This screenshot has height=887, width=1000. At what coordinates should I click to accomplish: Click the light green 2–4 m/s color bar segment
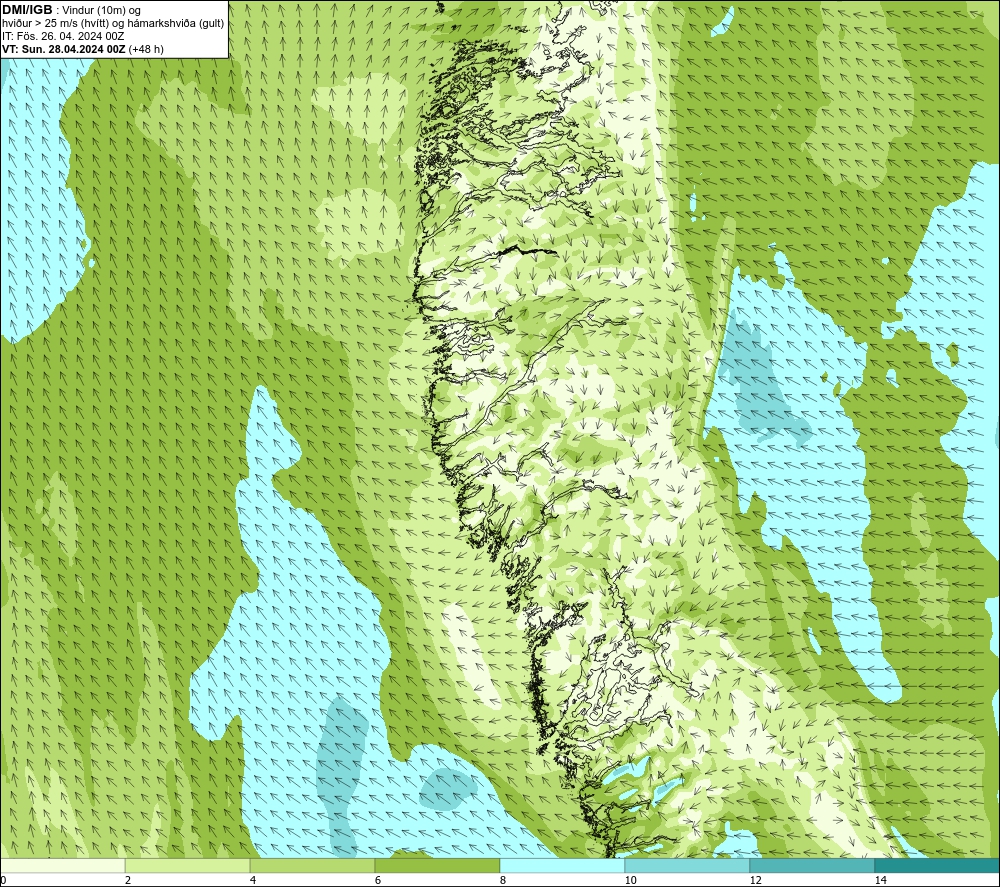point(188,866)
